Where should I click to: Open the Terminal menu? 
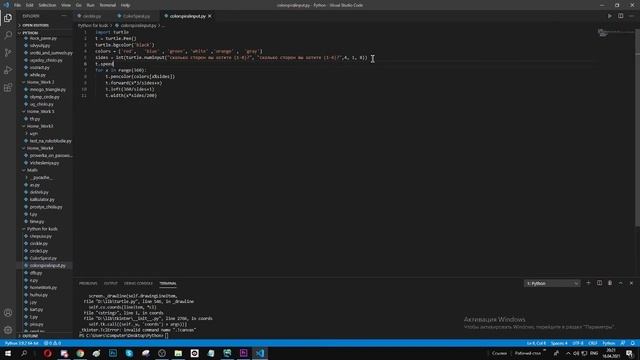[108, 5]
